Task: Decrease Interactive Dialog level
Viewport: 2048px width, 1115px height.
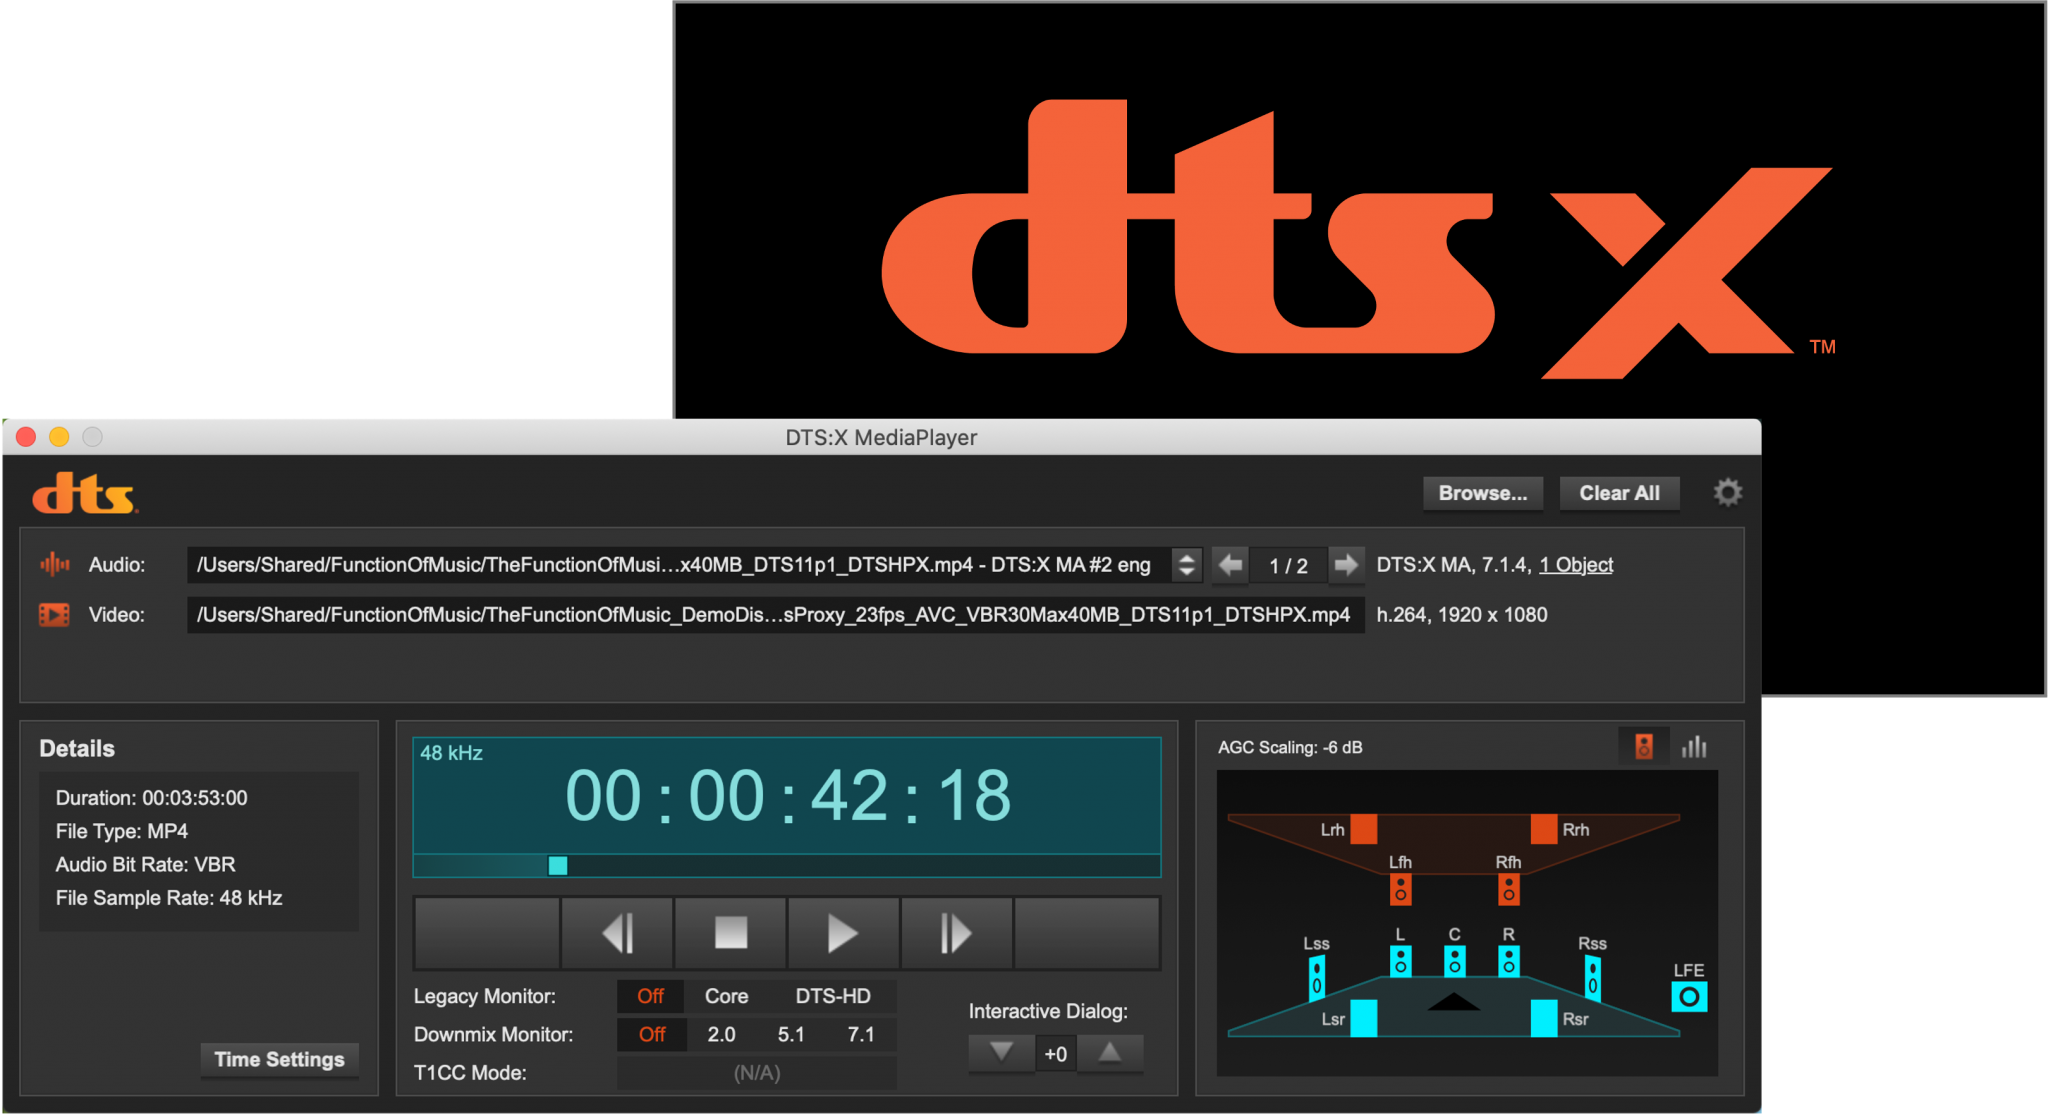Action: tap(1001, 1052)
